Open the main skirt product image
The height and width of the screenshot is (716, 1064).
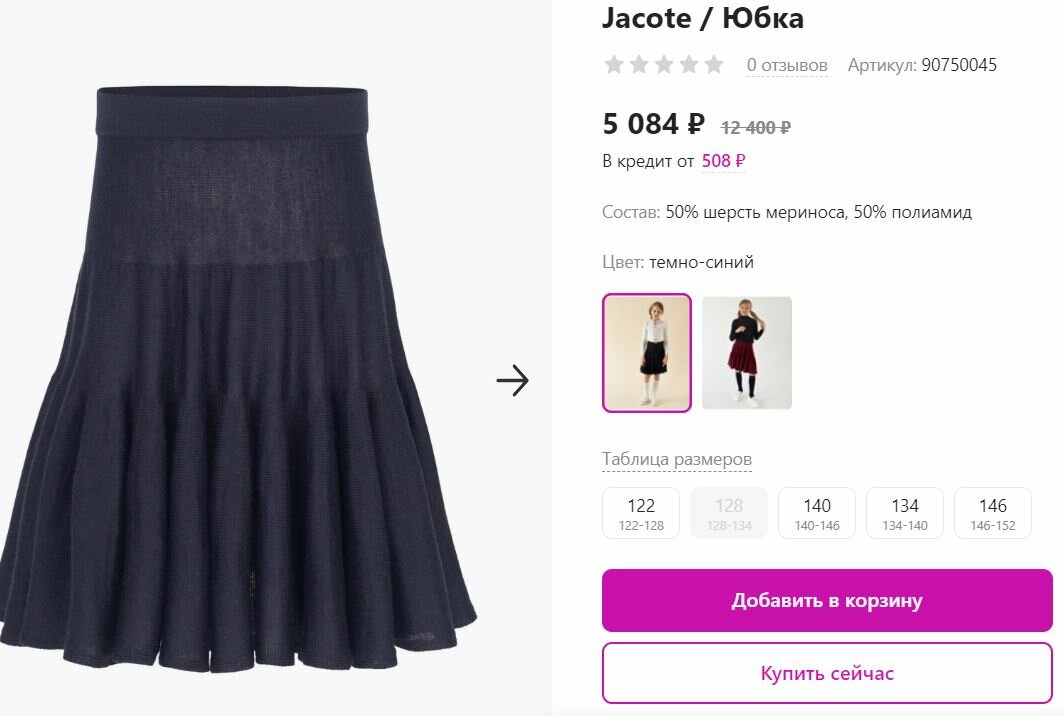[238, 379]
